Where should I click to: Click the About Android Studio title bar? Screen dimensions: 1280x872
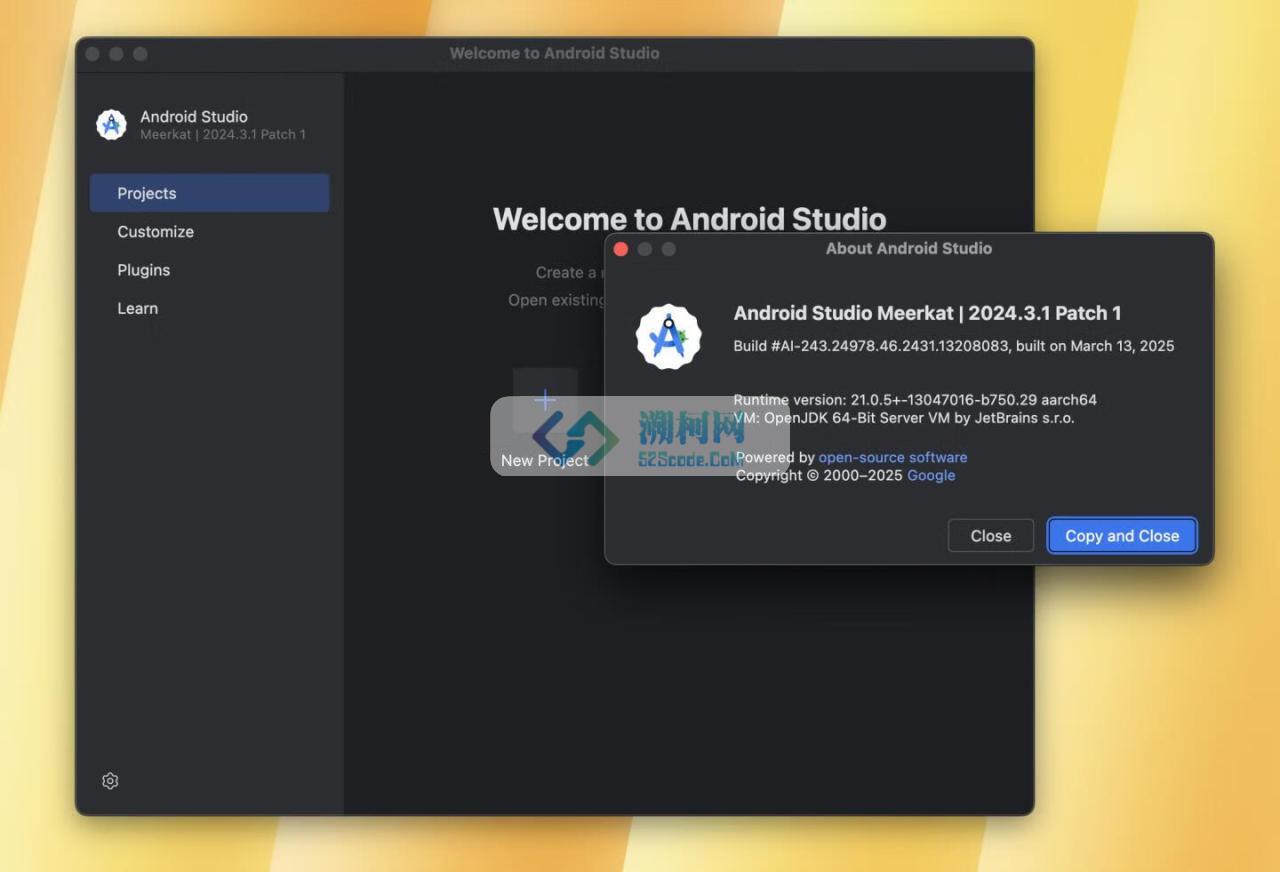coord(909,248)
